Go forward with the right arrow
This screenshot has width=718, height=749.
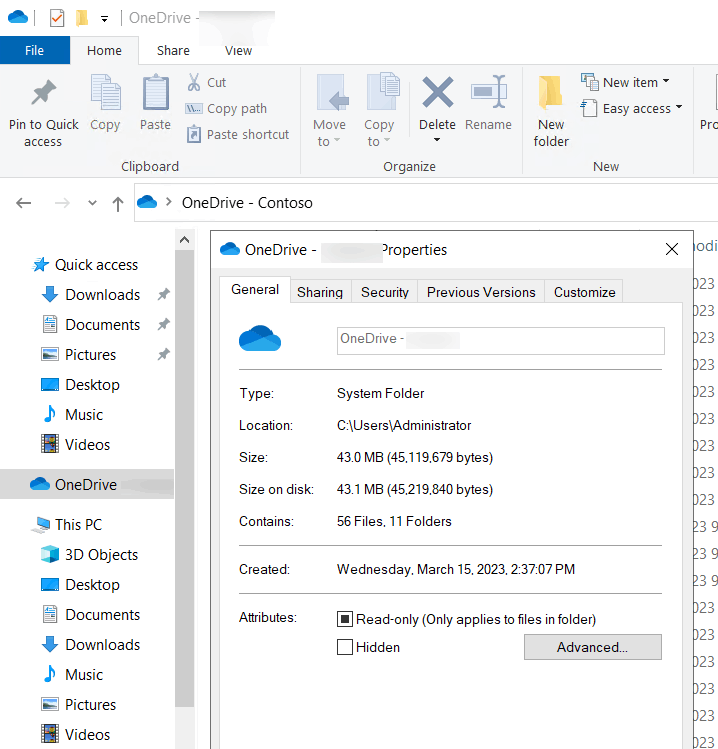pos(62,203)
